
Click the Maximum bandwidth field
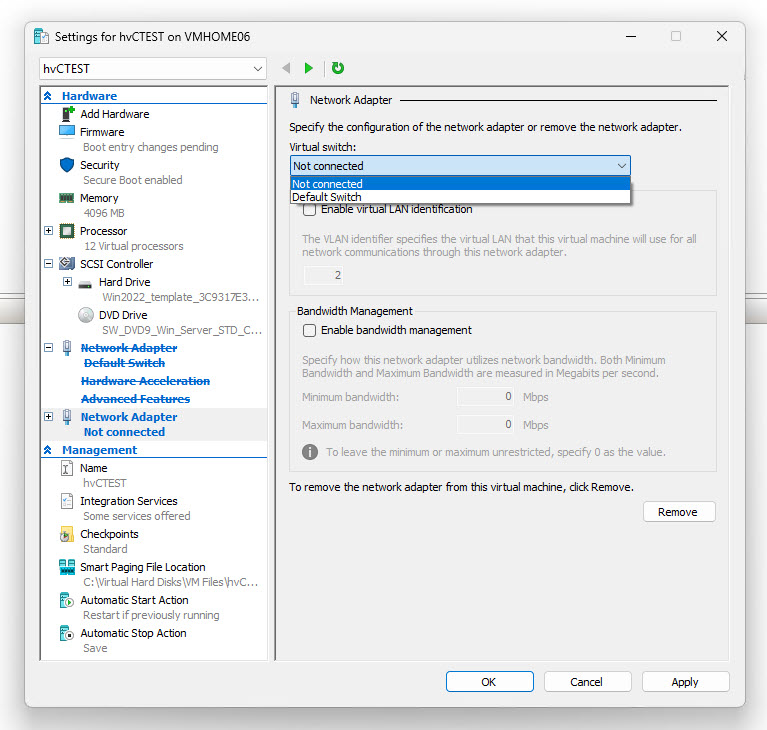tap(486, 425)
